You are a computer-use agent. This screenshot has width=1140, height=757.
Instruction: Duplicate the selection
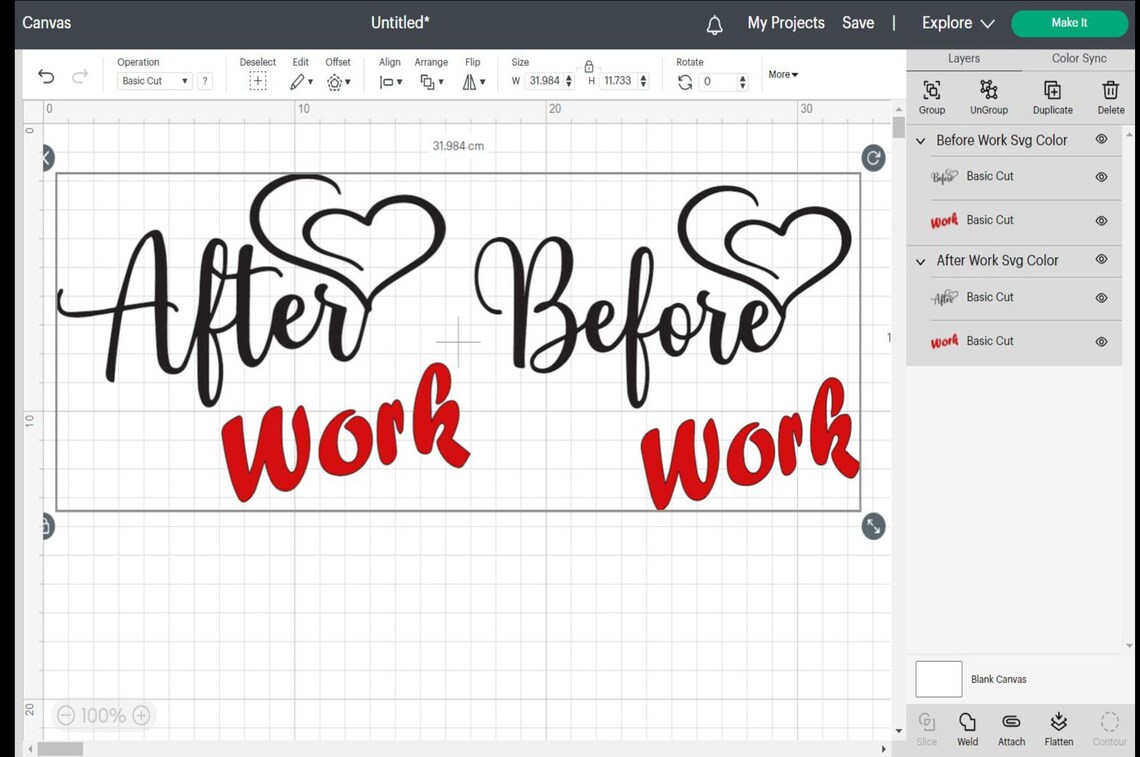(1052, 95)
